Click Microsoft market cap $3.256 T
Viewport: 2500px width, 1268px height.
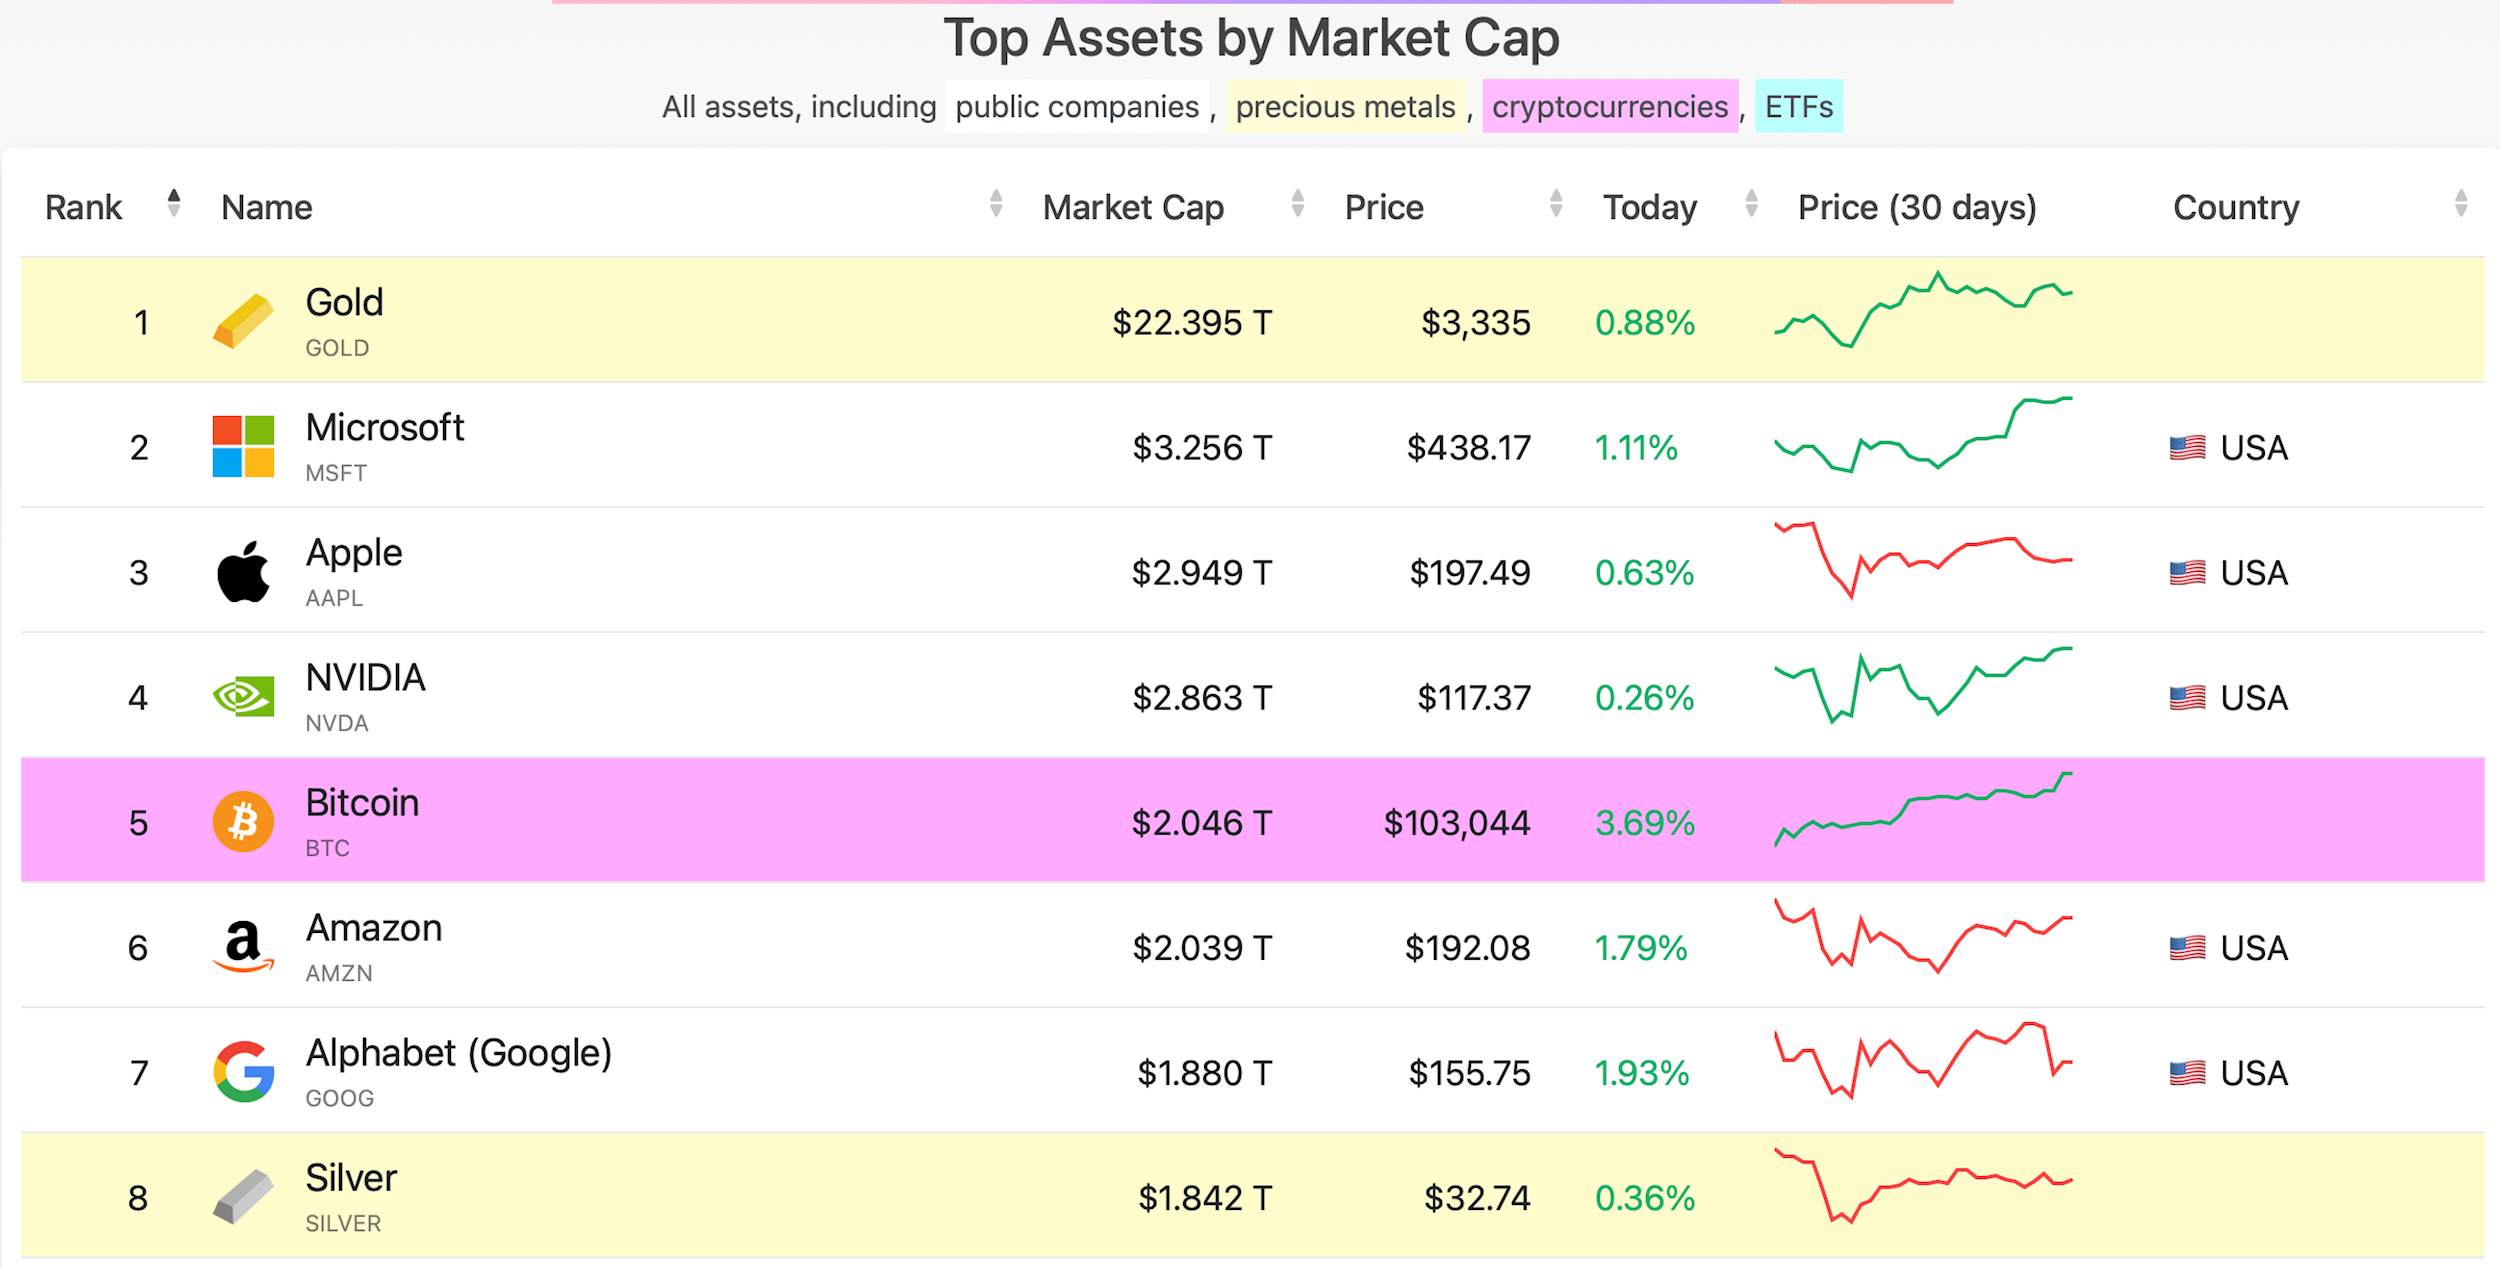pos(1202,448)
